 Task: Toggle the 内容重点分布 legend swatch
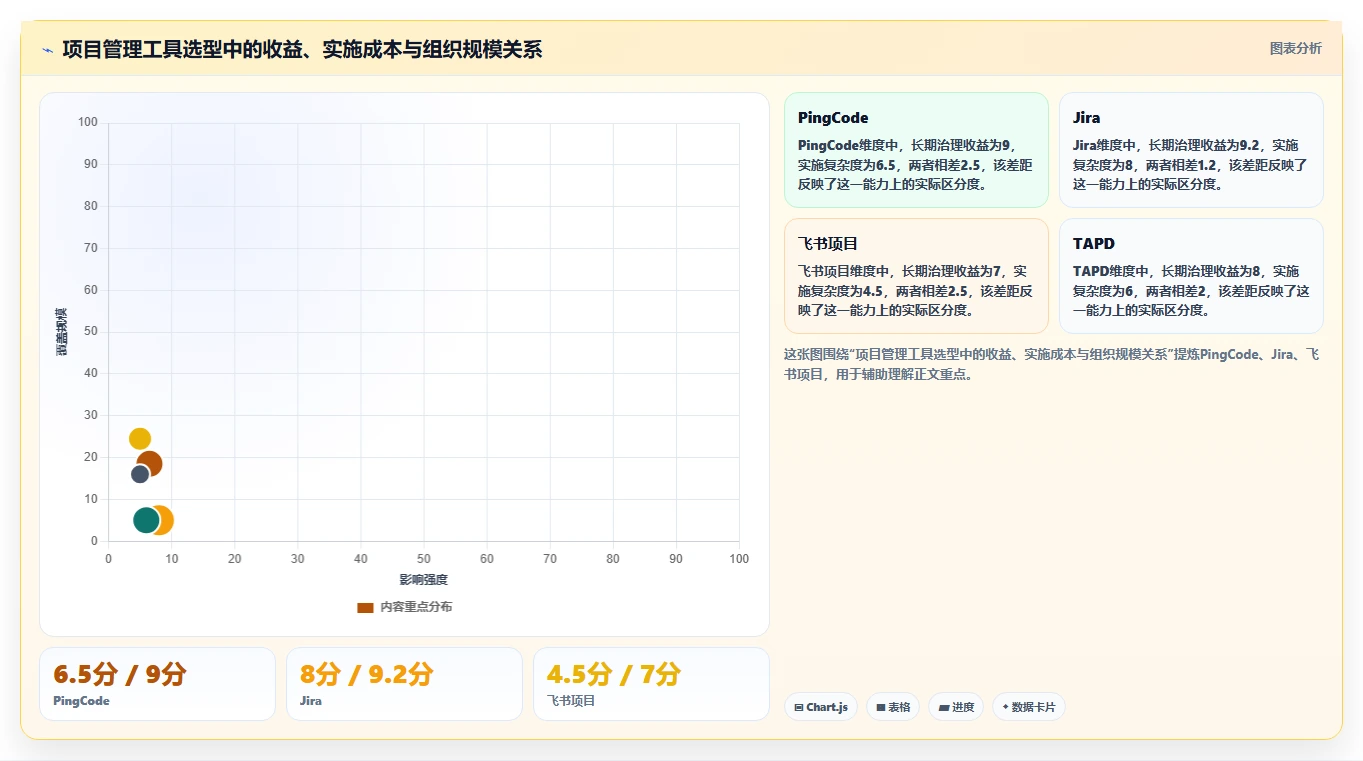[x=365, y=607]
